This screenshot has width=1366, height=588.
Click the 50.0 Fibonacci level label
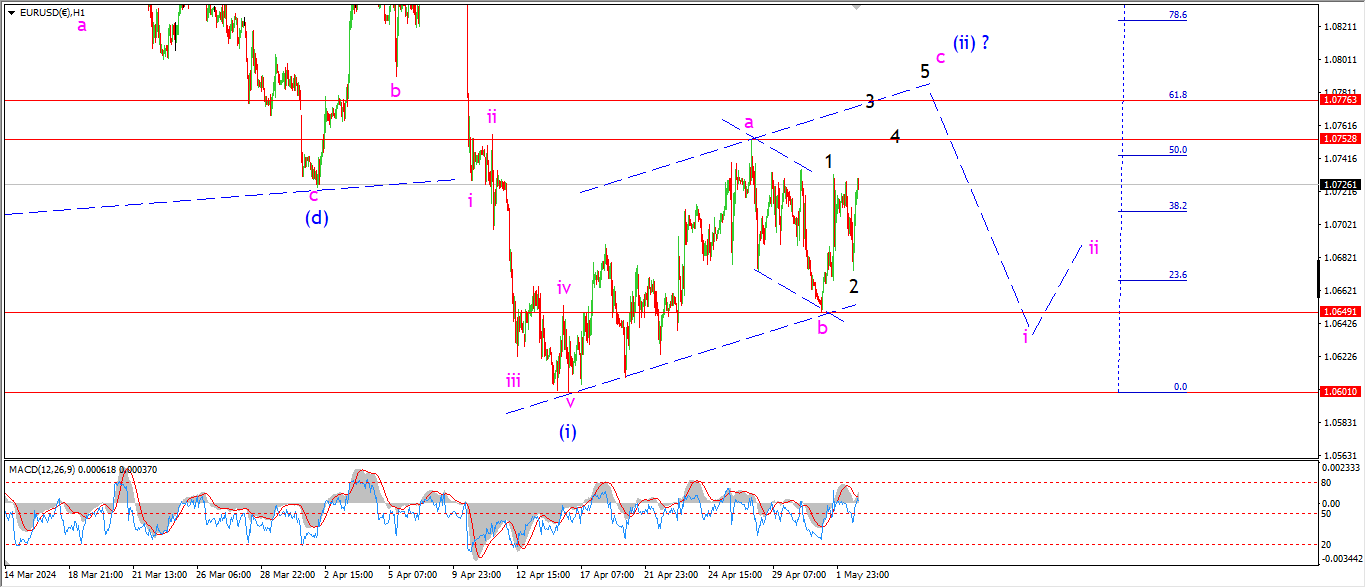point(1177,150)
